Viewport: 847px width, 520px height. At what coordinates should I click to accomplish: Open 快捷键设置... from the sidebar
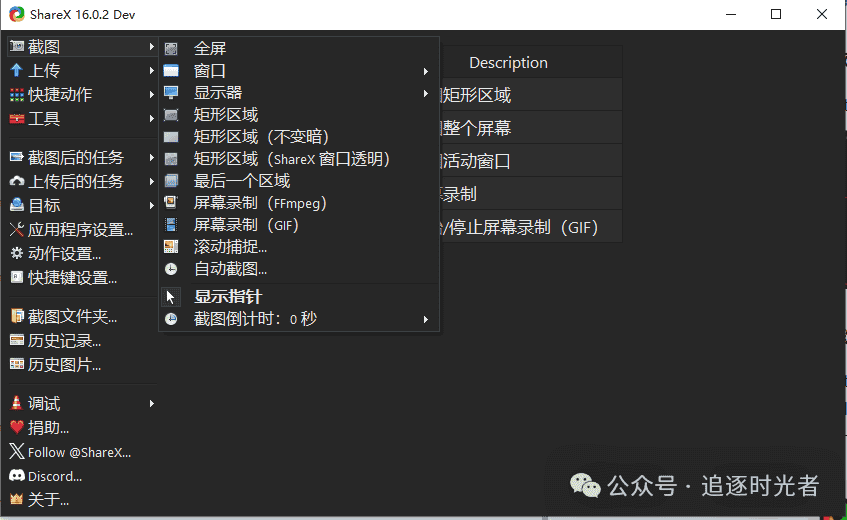pyautogui.click(x=71, y=278)
